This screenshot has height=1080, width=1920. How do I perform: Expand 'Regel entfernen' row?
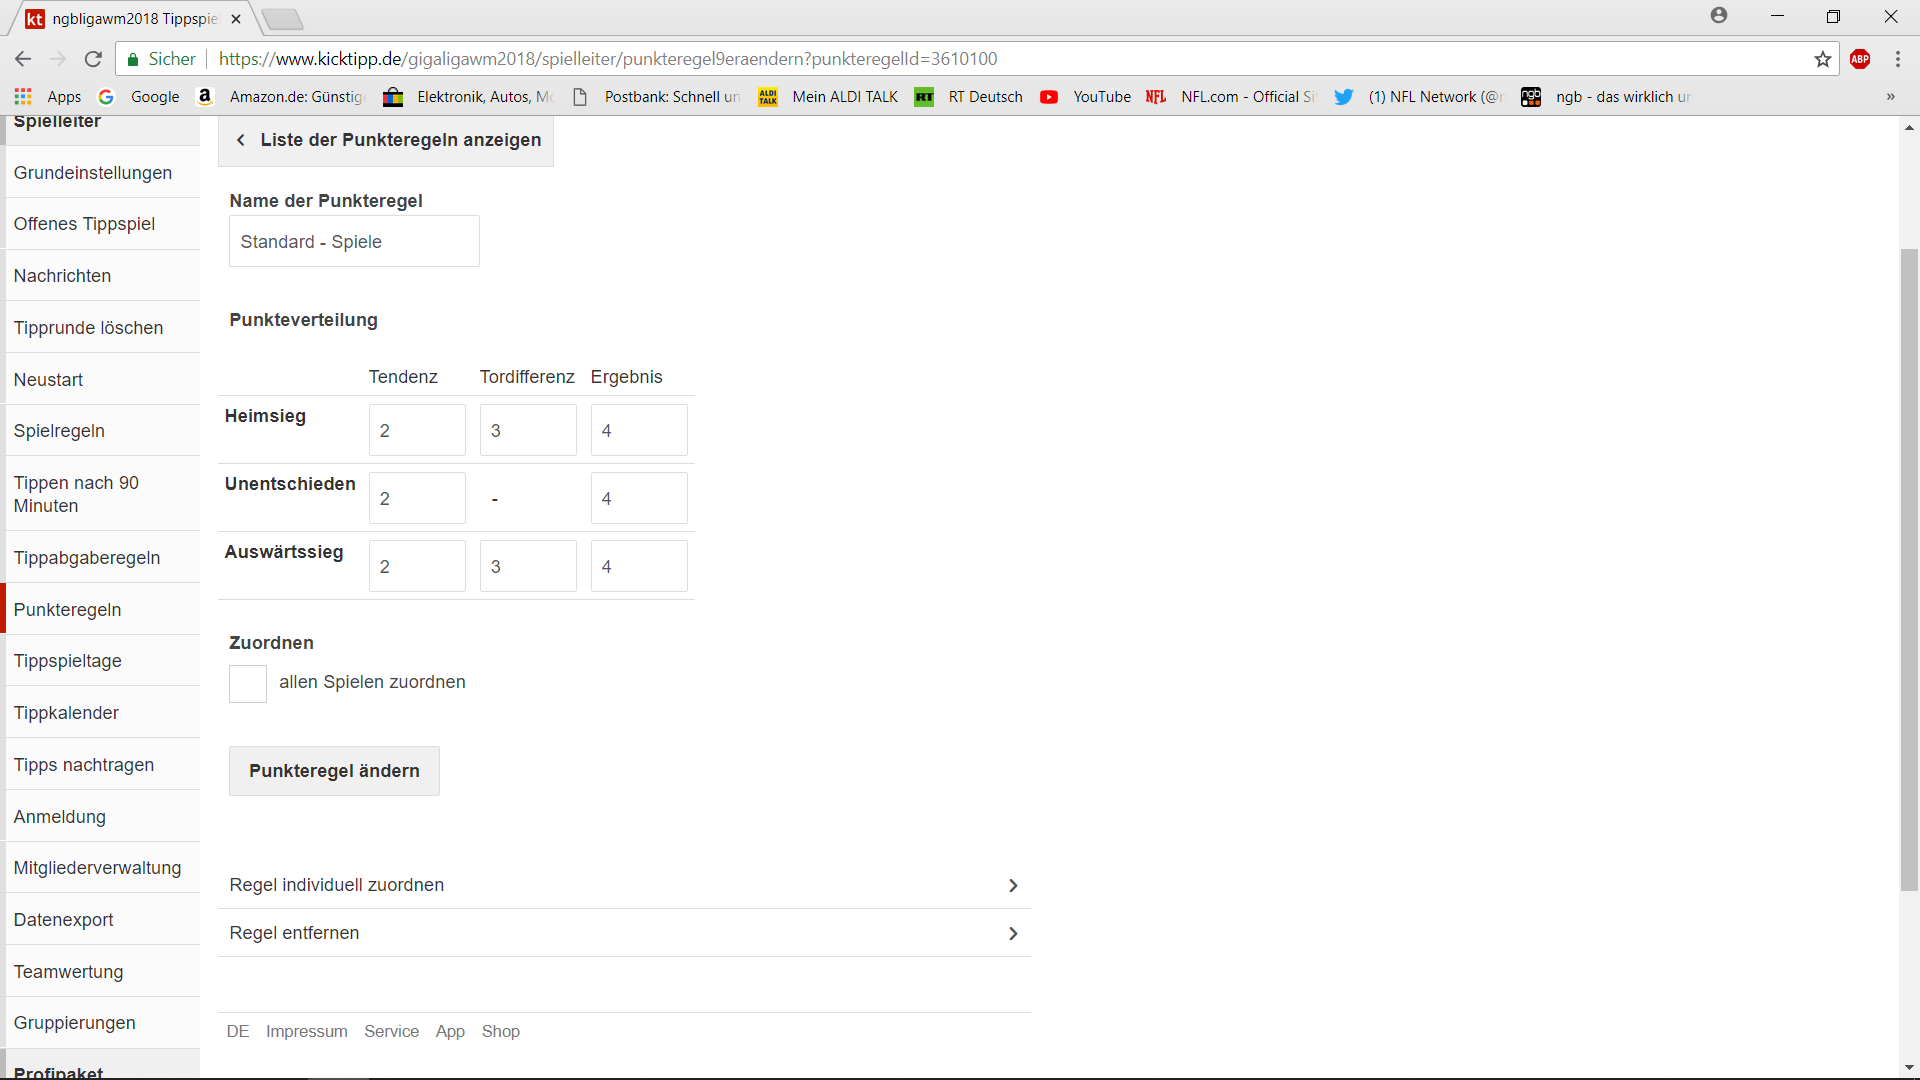[624, 933]
